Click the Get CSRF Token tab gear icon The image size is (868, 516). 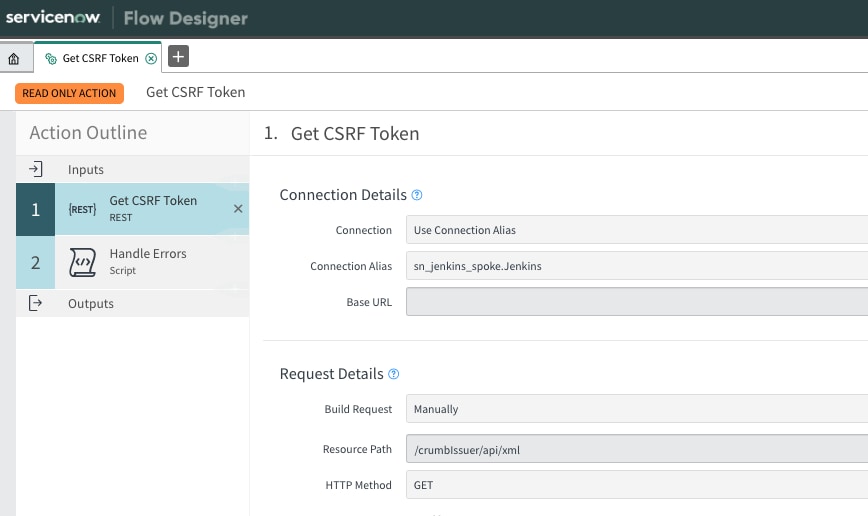click(51, 59)
